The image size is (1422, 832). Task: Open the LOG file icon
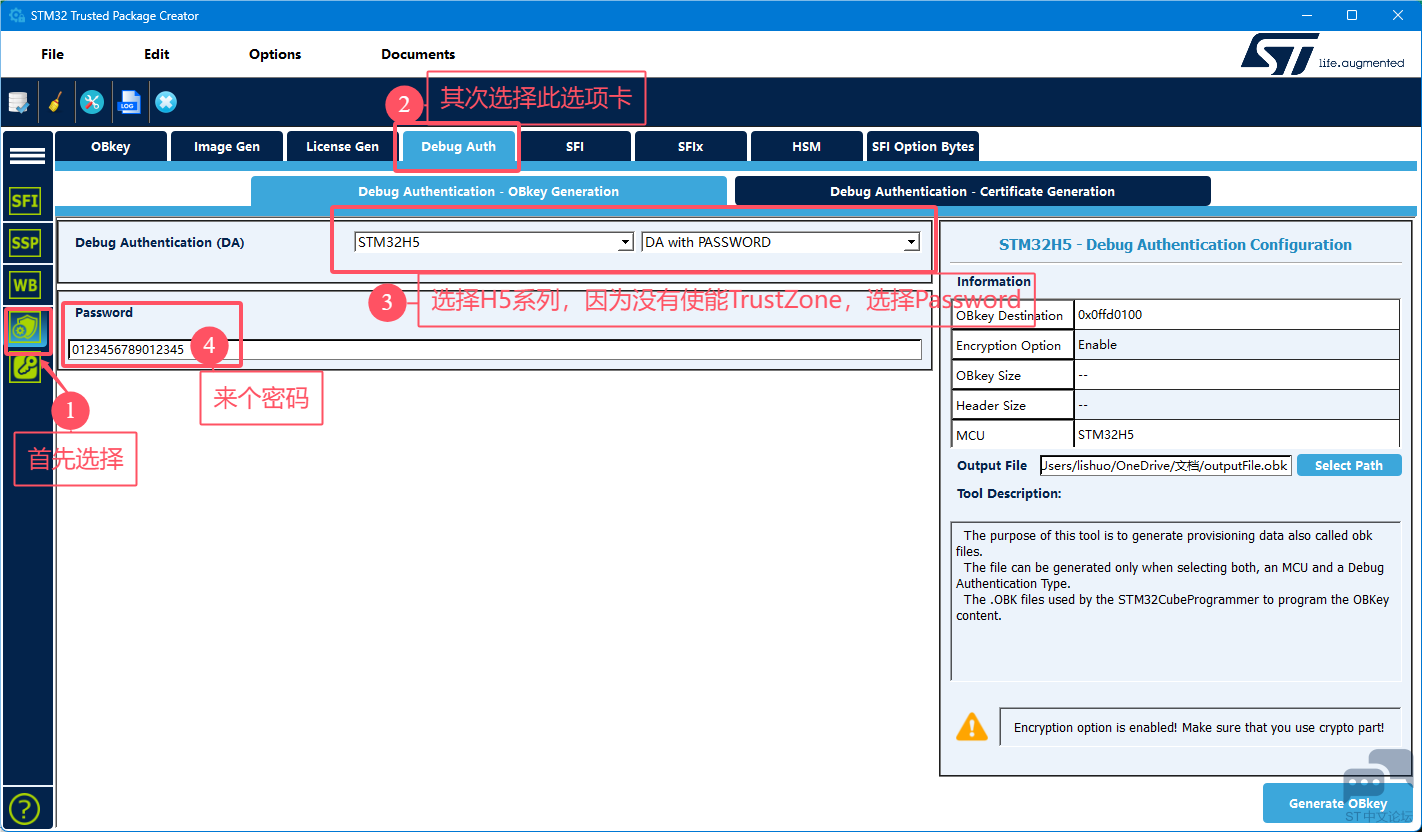pos(129,102)
